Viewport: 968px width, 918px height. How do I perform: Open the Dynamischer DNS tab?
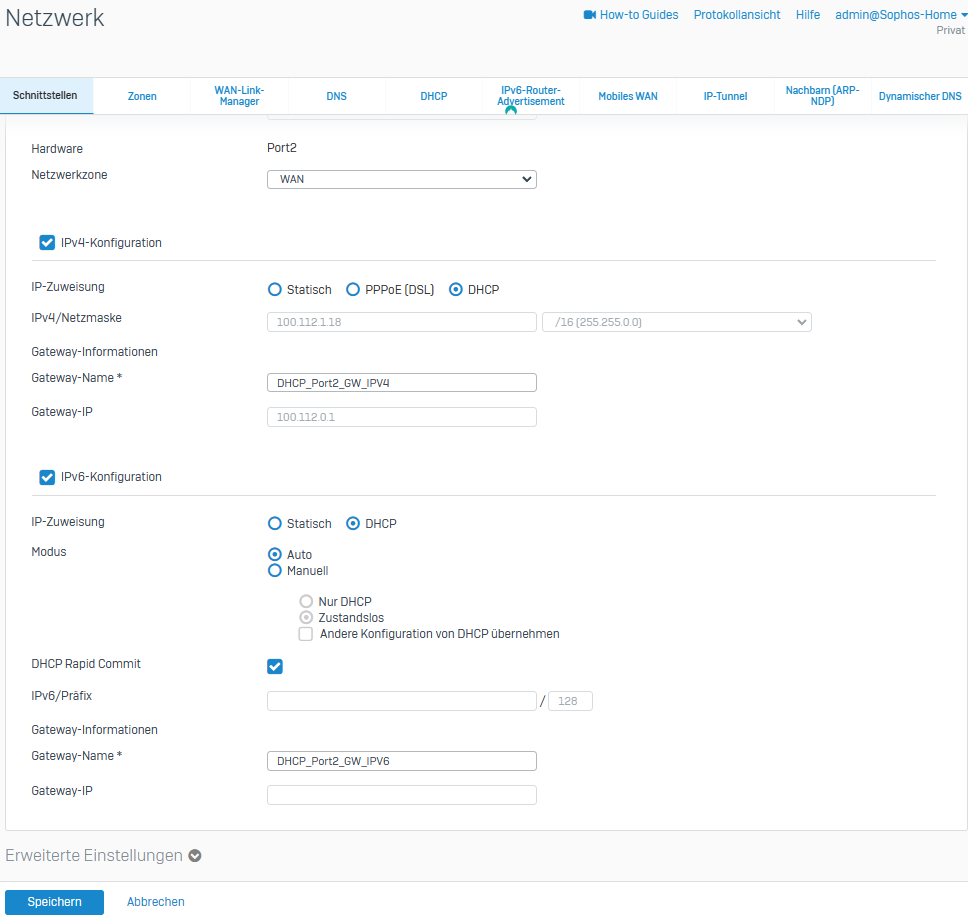920,96
